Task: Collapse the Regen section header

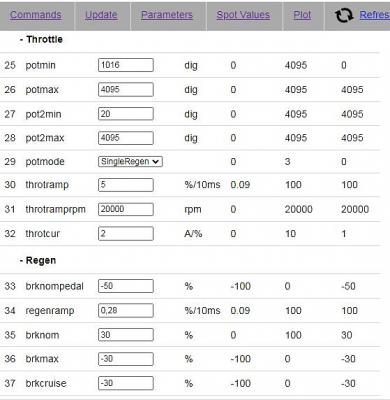Action: pyautogui.click(x=38, y=260)
